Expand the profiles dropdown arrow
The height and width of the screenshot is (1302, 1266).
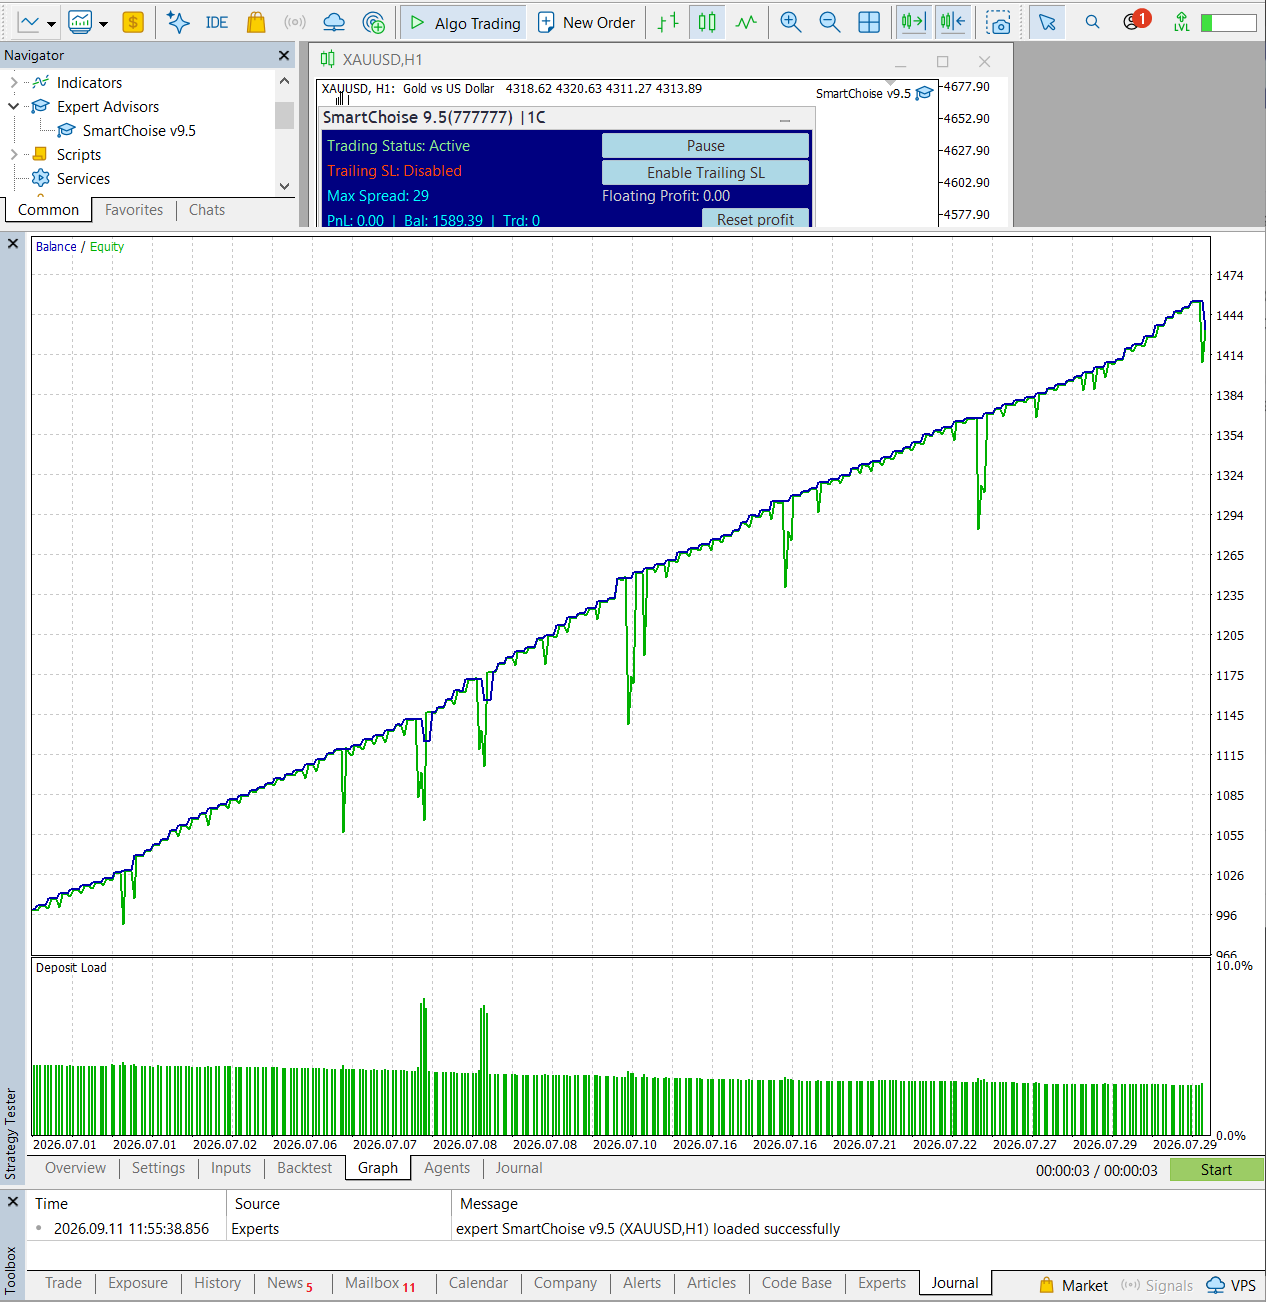[103, 23]
